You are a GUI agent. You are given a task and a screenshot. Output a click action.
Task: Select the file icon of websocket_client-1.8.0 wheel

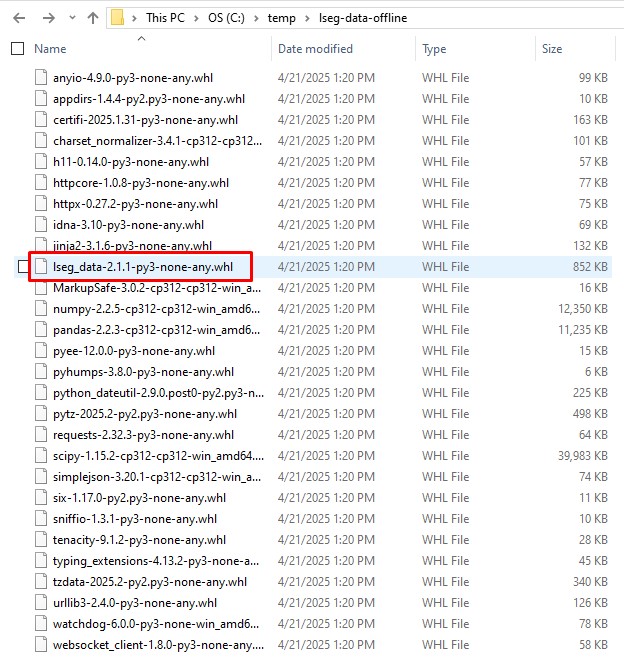[40, 645]
